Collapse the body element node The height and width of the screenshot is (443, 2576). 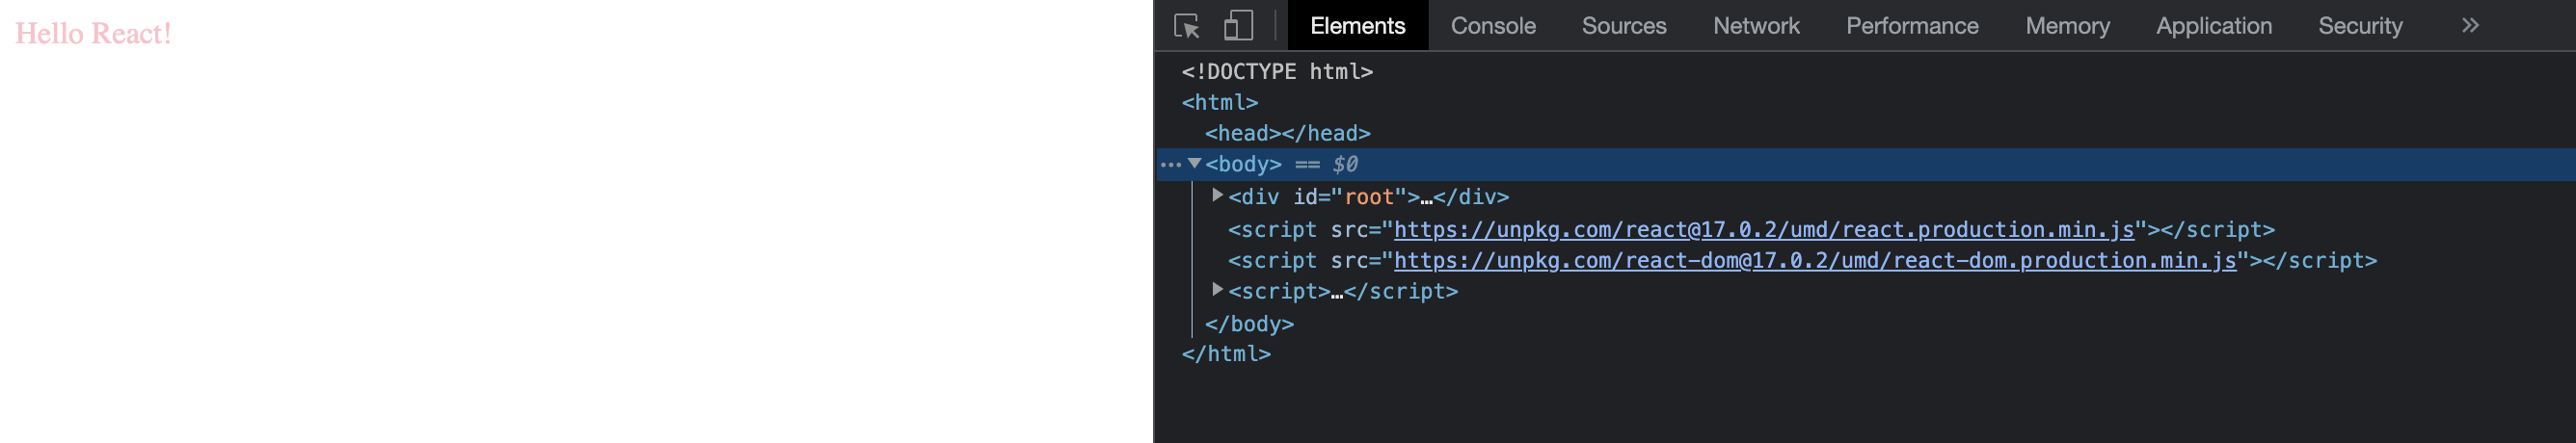coord(1194,164)
